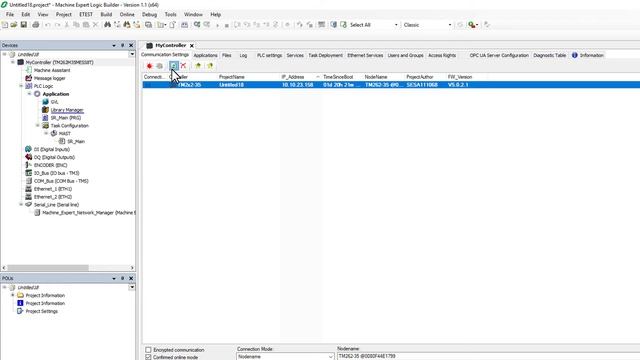
Task: Select Machine Assistant in device tree
Action: [52, 70]
